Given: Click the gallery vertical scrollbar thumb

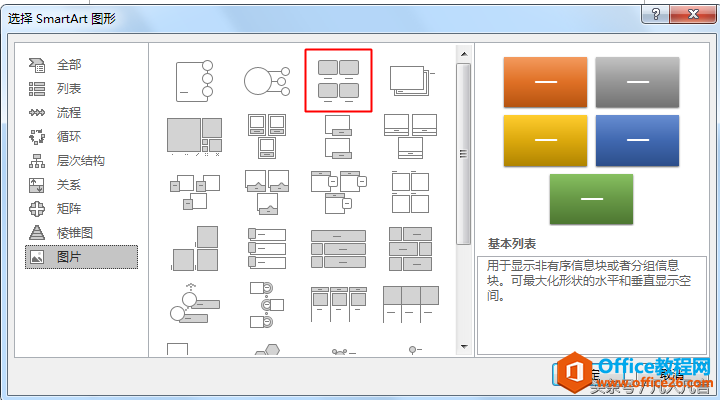Looking at the screenshot, I should pos(464,154).
